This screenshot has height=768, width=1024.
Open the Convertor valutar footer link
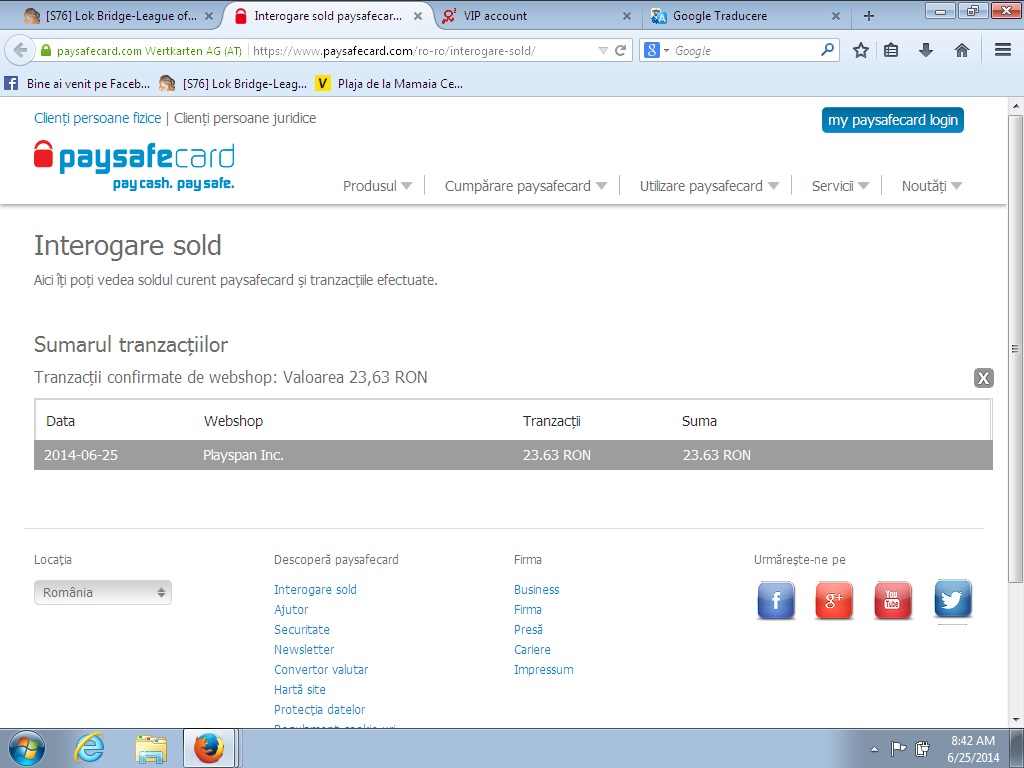tap(321, 670)
